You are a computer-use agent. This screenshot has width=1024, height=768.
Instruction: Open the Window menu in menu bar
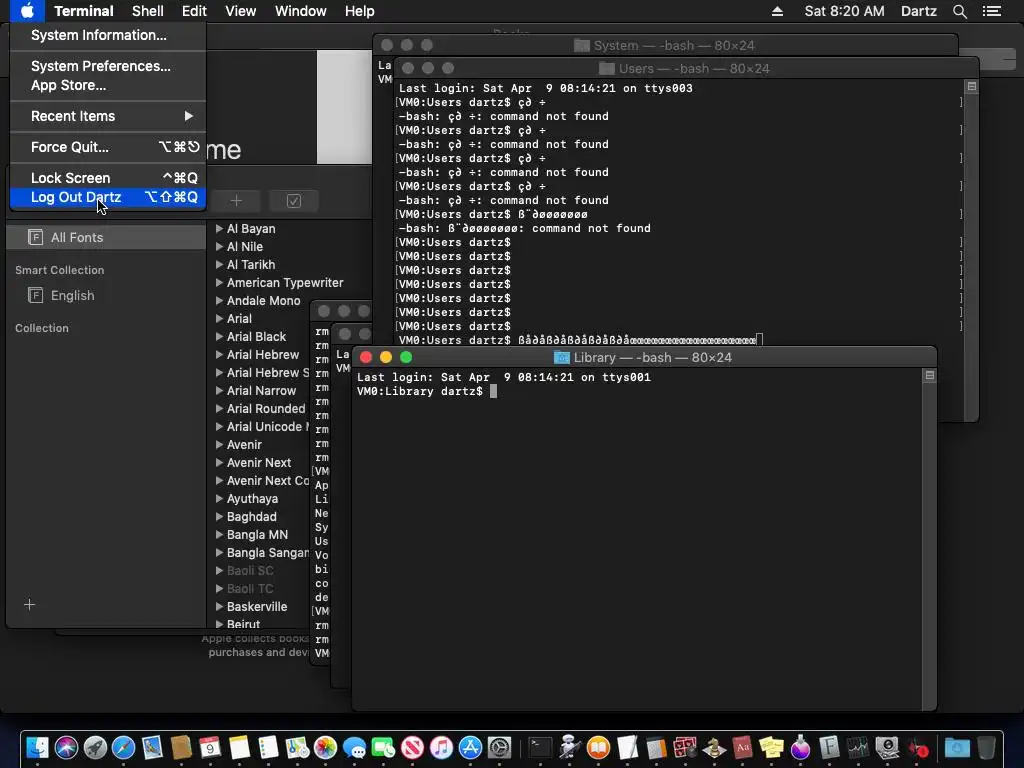click(x=300, y=11)
